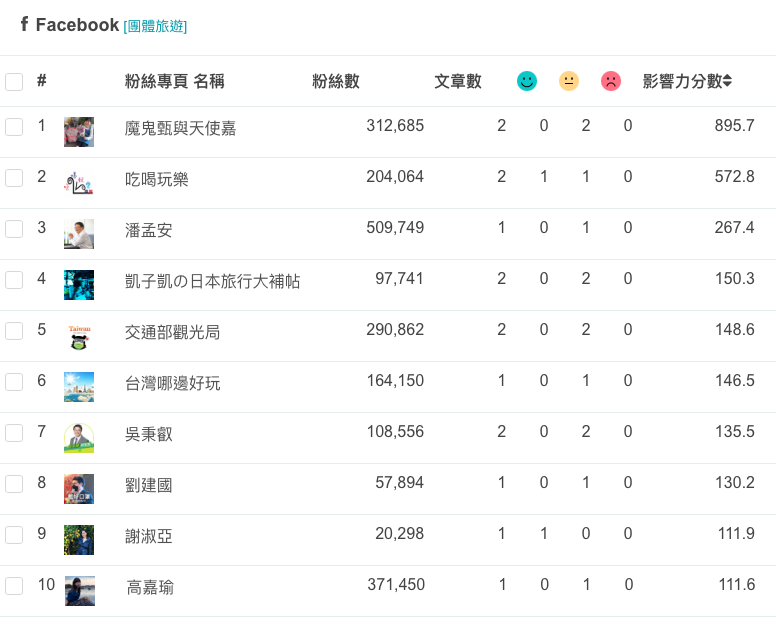Open the 謝淑亞 profile avatar
Screen dimensions: 776x625
[79, 539]
